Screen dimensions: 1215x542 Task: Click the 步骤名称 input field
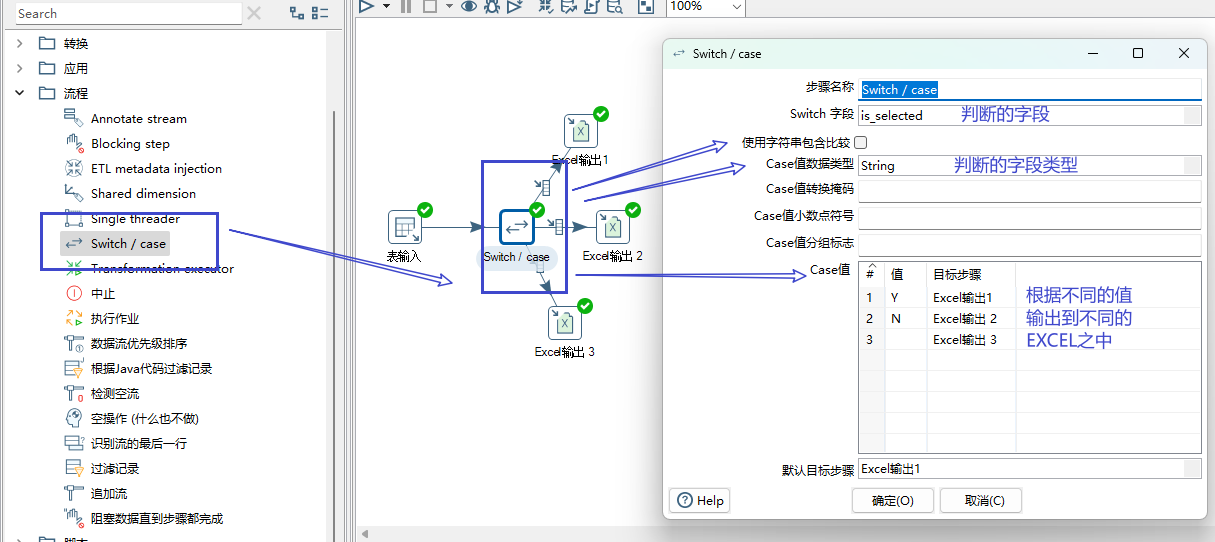[x=1030, y=90]
